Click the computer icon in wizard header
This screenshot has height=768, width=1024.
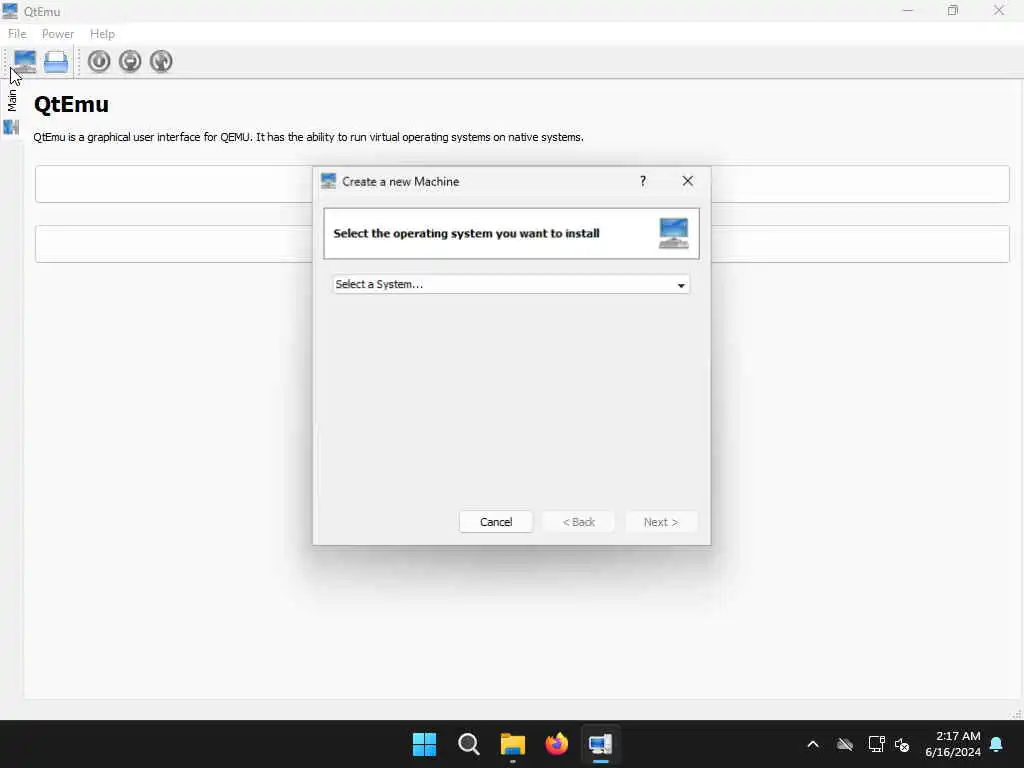673,233
